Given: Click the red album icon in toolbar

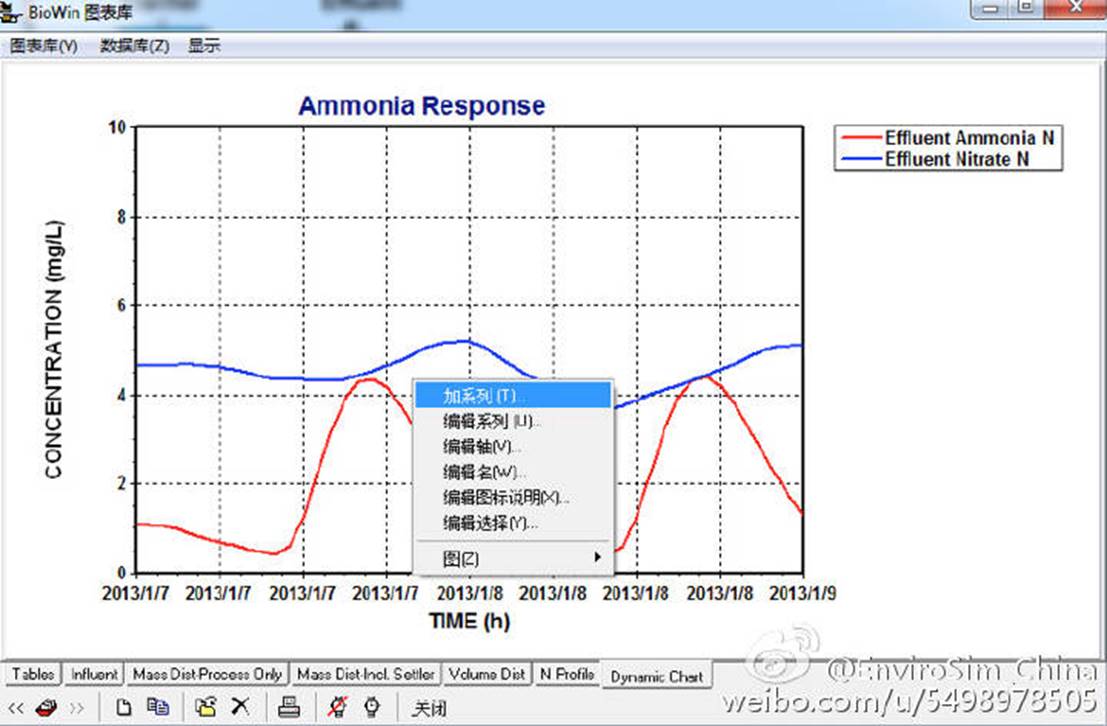Looking at the screenshot, I should point(46,708).
